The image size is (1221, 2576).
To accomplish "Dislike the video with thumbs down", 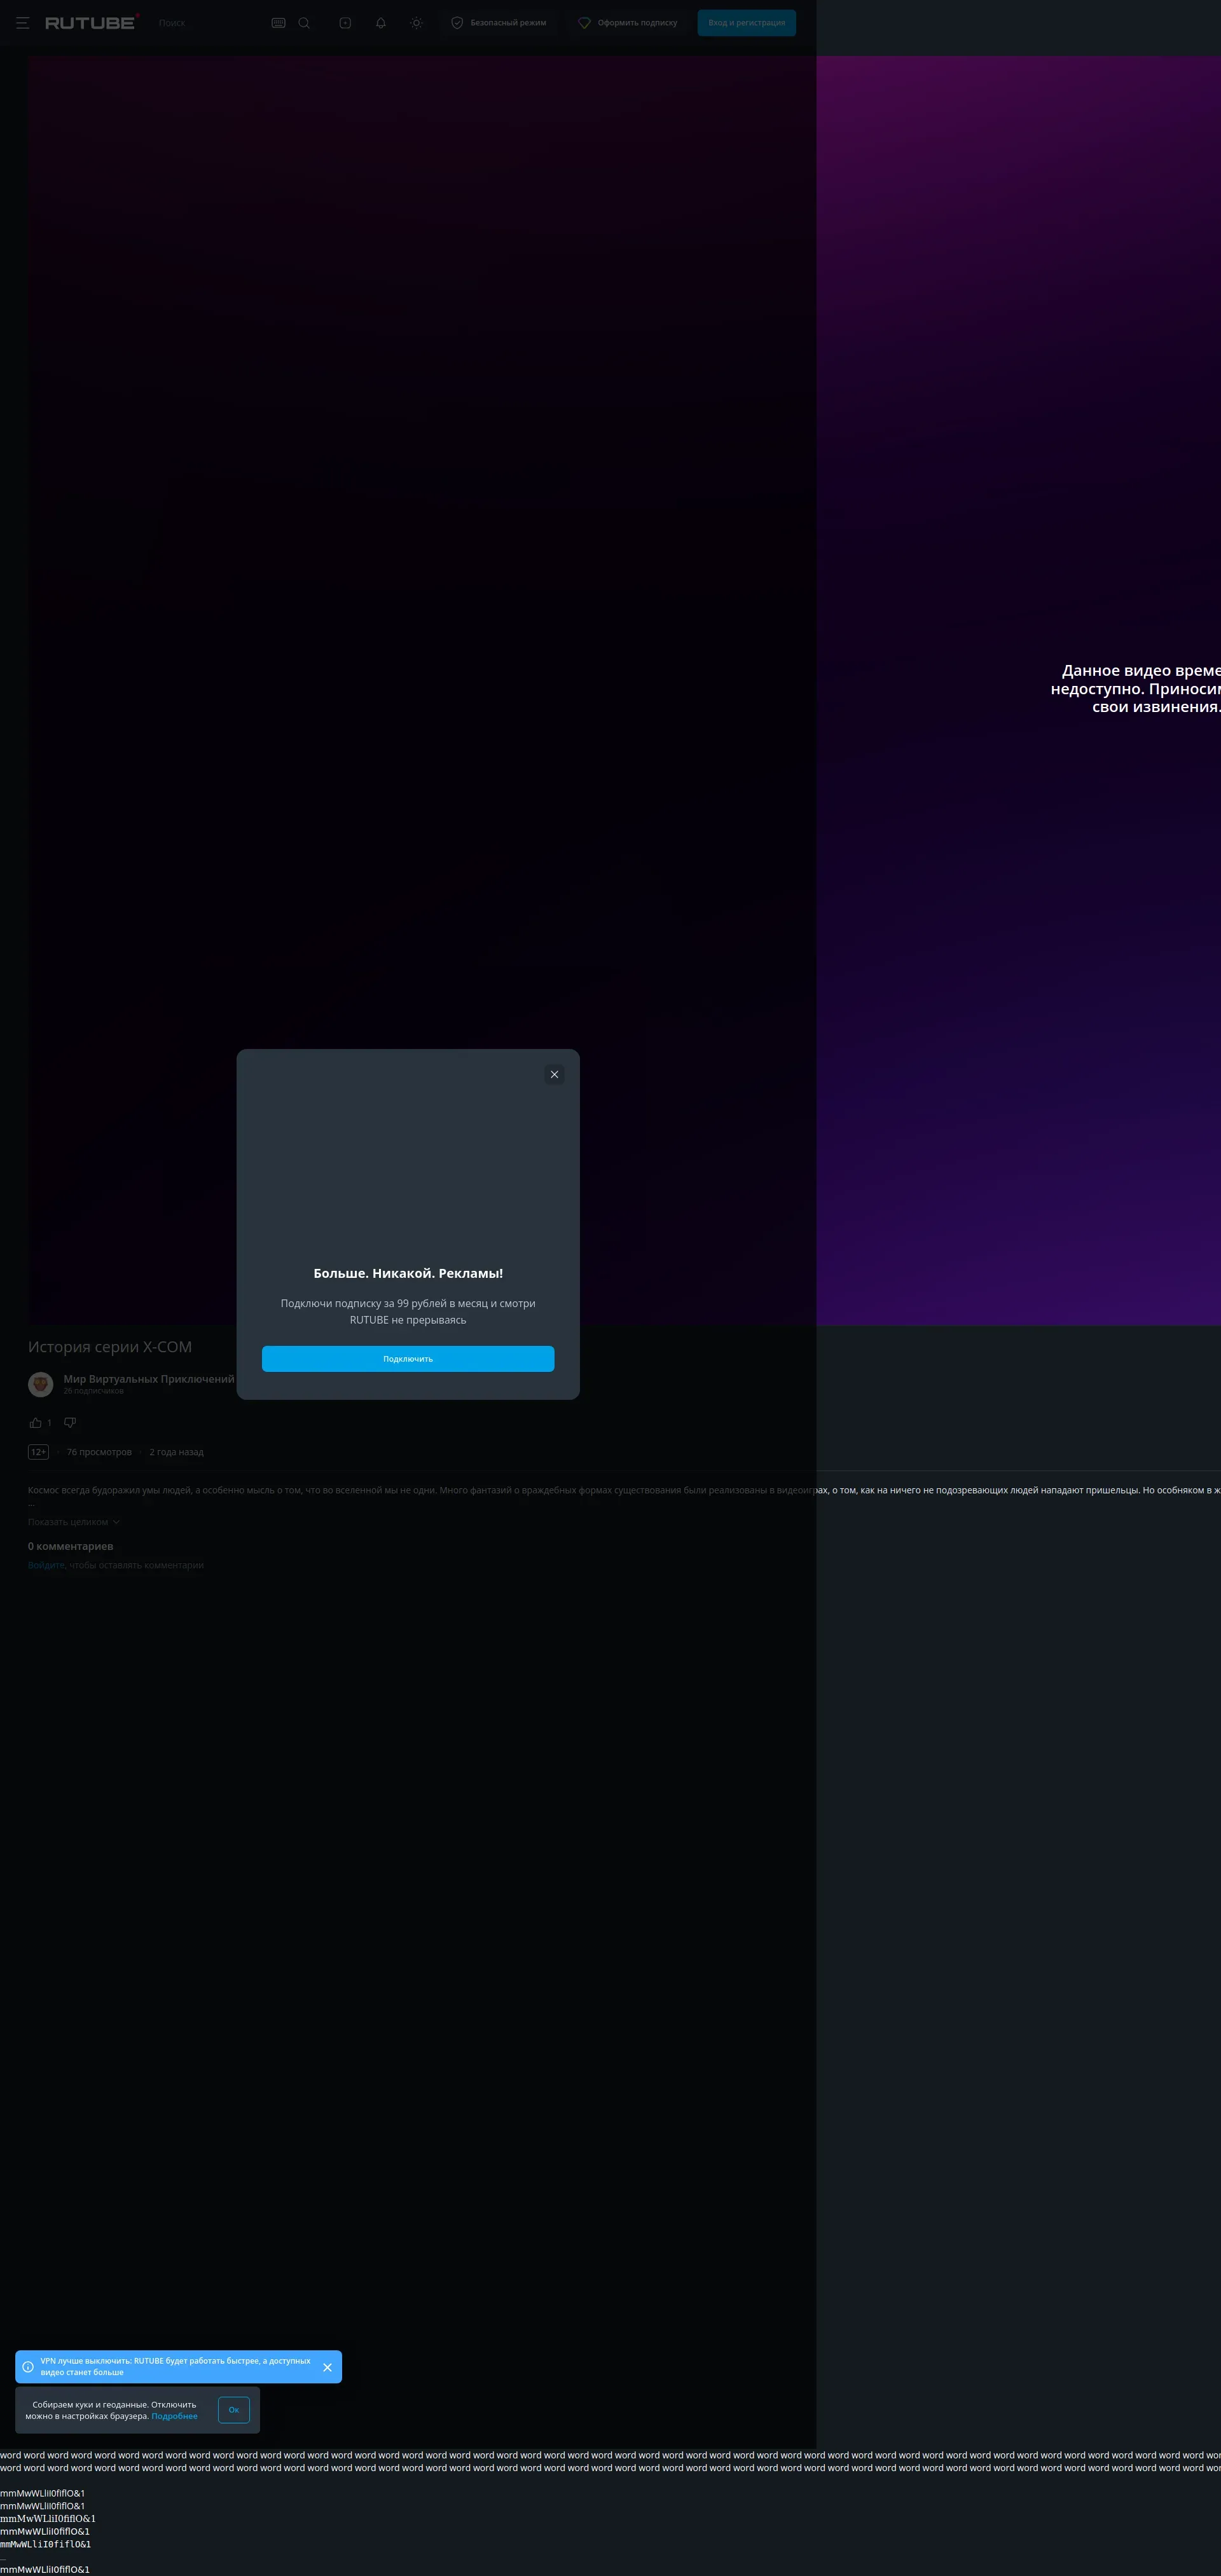I will (70, 1422).
